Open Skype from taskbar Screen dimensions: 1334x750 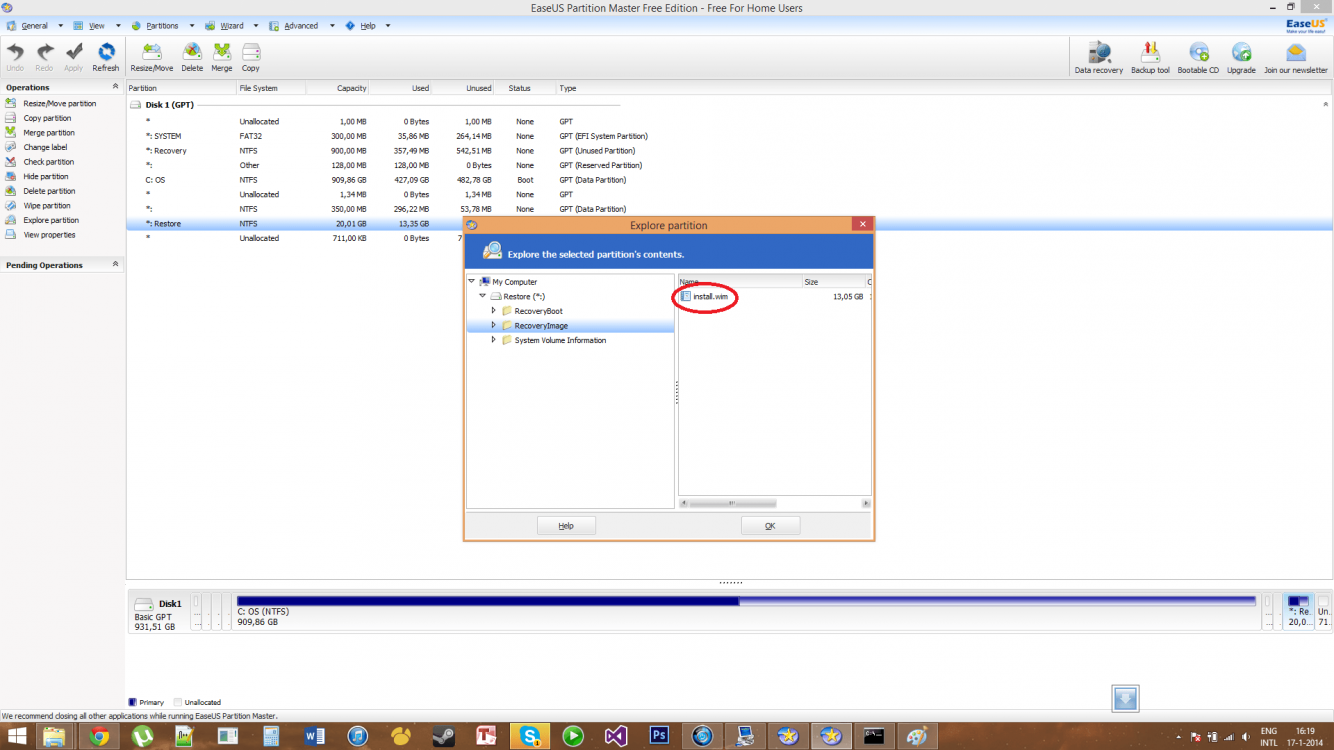coord(529,737)
